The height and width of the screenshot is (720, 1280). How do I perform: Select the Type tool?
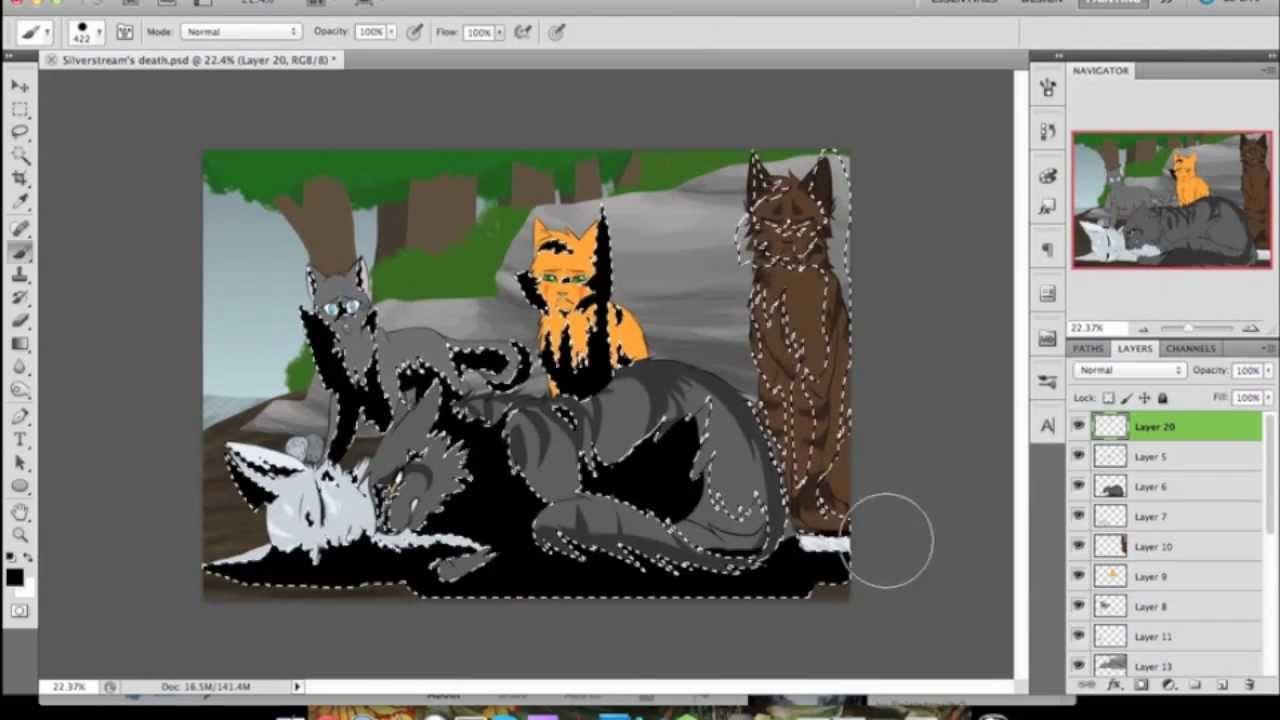[20, 440]
